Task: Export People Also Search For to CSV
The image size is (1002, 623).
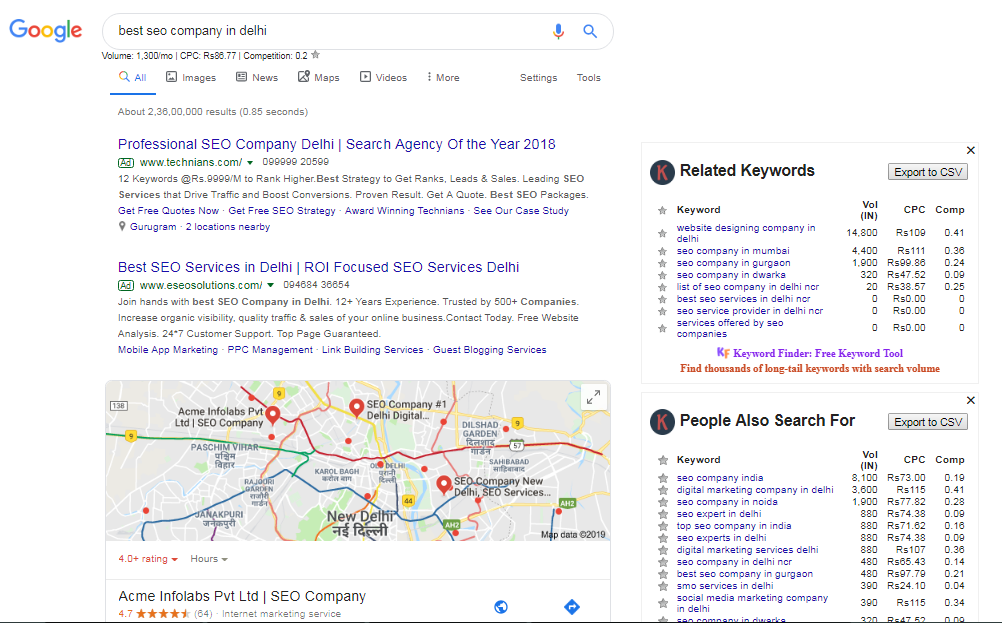Action: tap(928, 422)
